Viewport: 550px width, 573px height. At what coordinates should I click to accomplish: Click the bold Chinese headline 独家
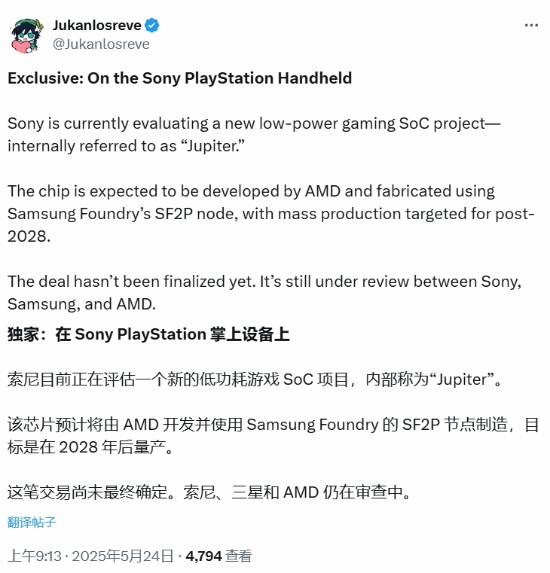(x=148, y=334)
